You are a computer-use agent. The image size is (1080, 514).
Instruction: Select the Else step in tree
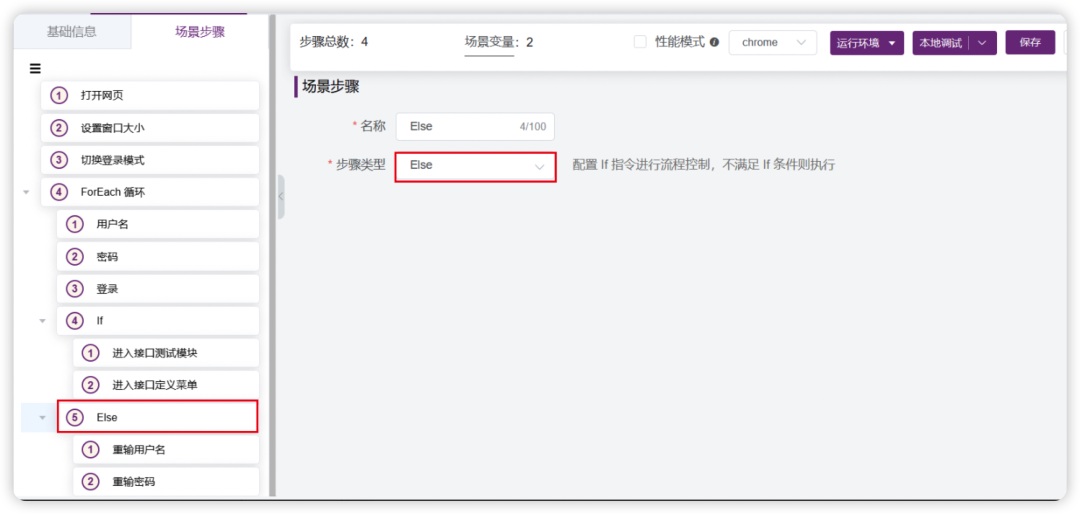coord(158,417)
